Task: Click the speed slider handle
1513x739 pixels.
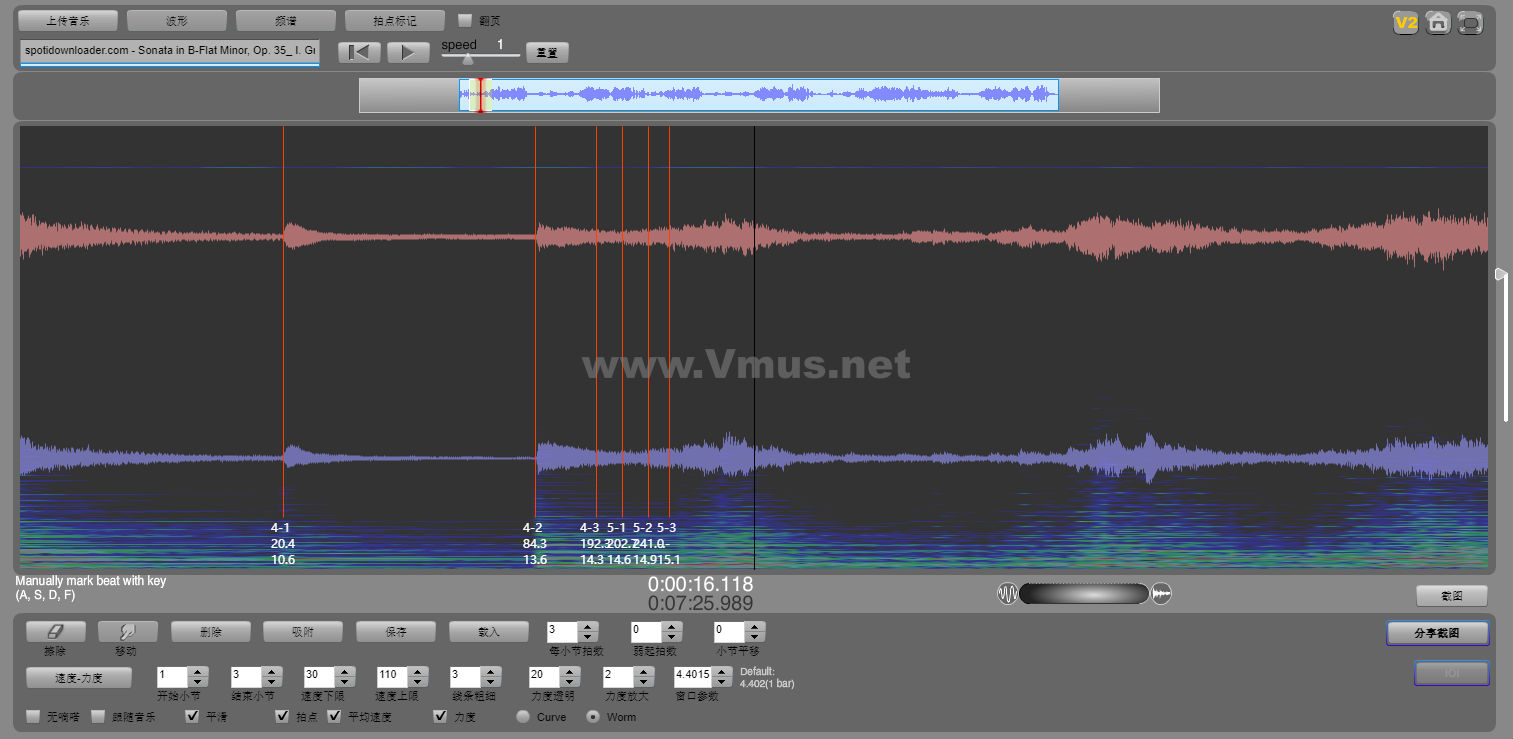Action: point(467,60)
